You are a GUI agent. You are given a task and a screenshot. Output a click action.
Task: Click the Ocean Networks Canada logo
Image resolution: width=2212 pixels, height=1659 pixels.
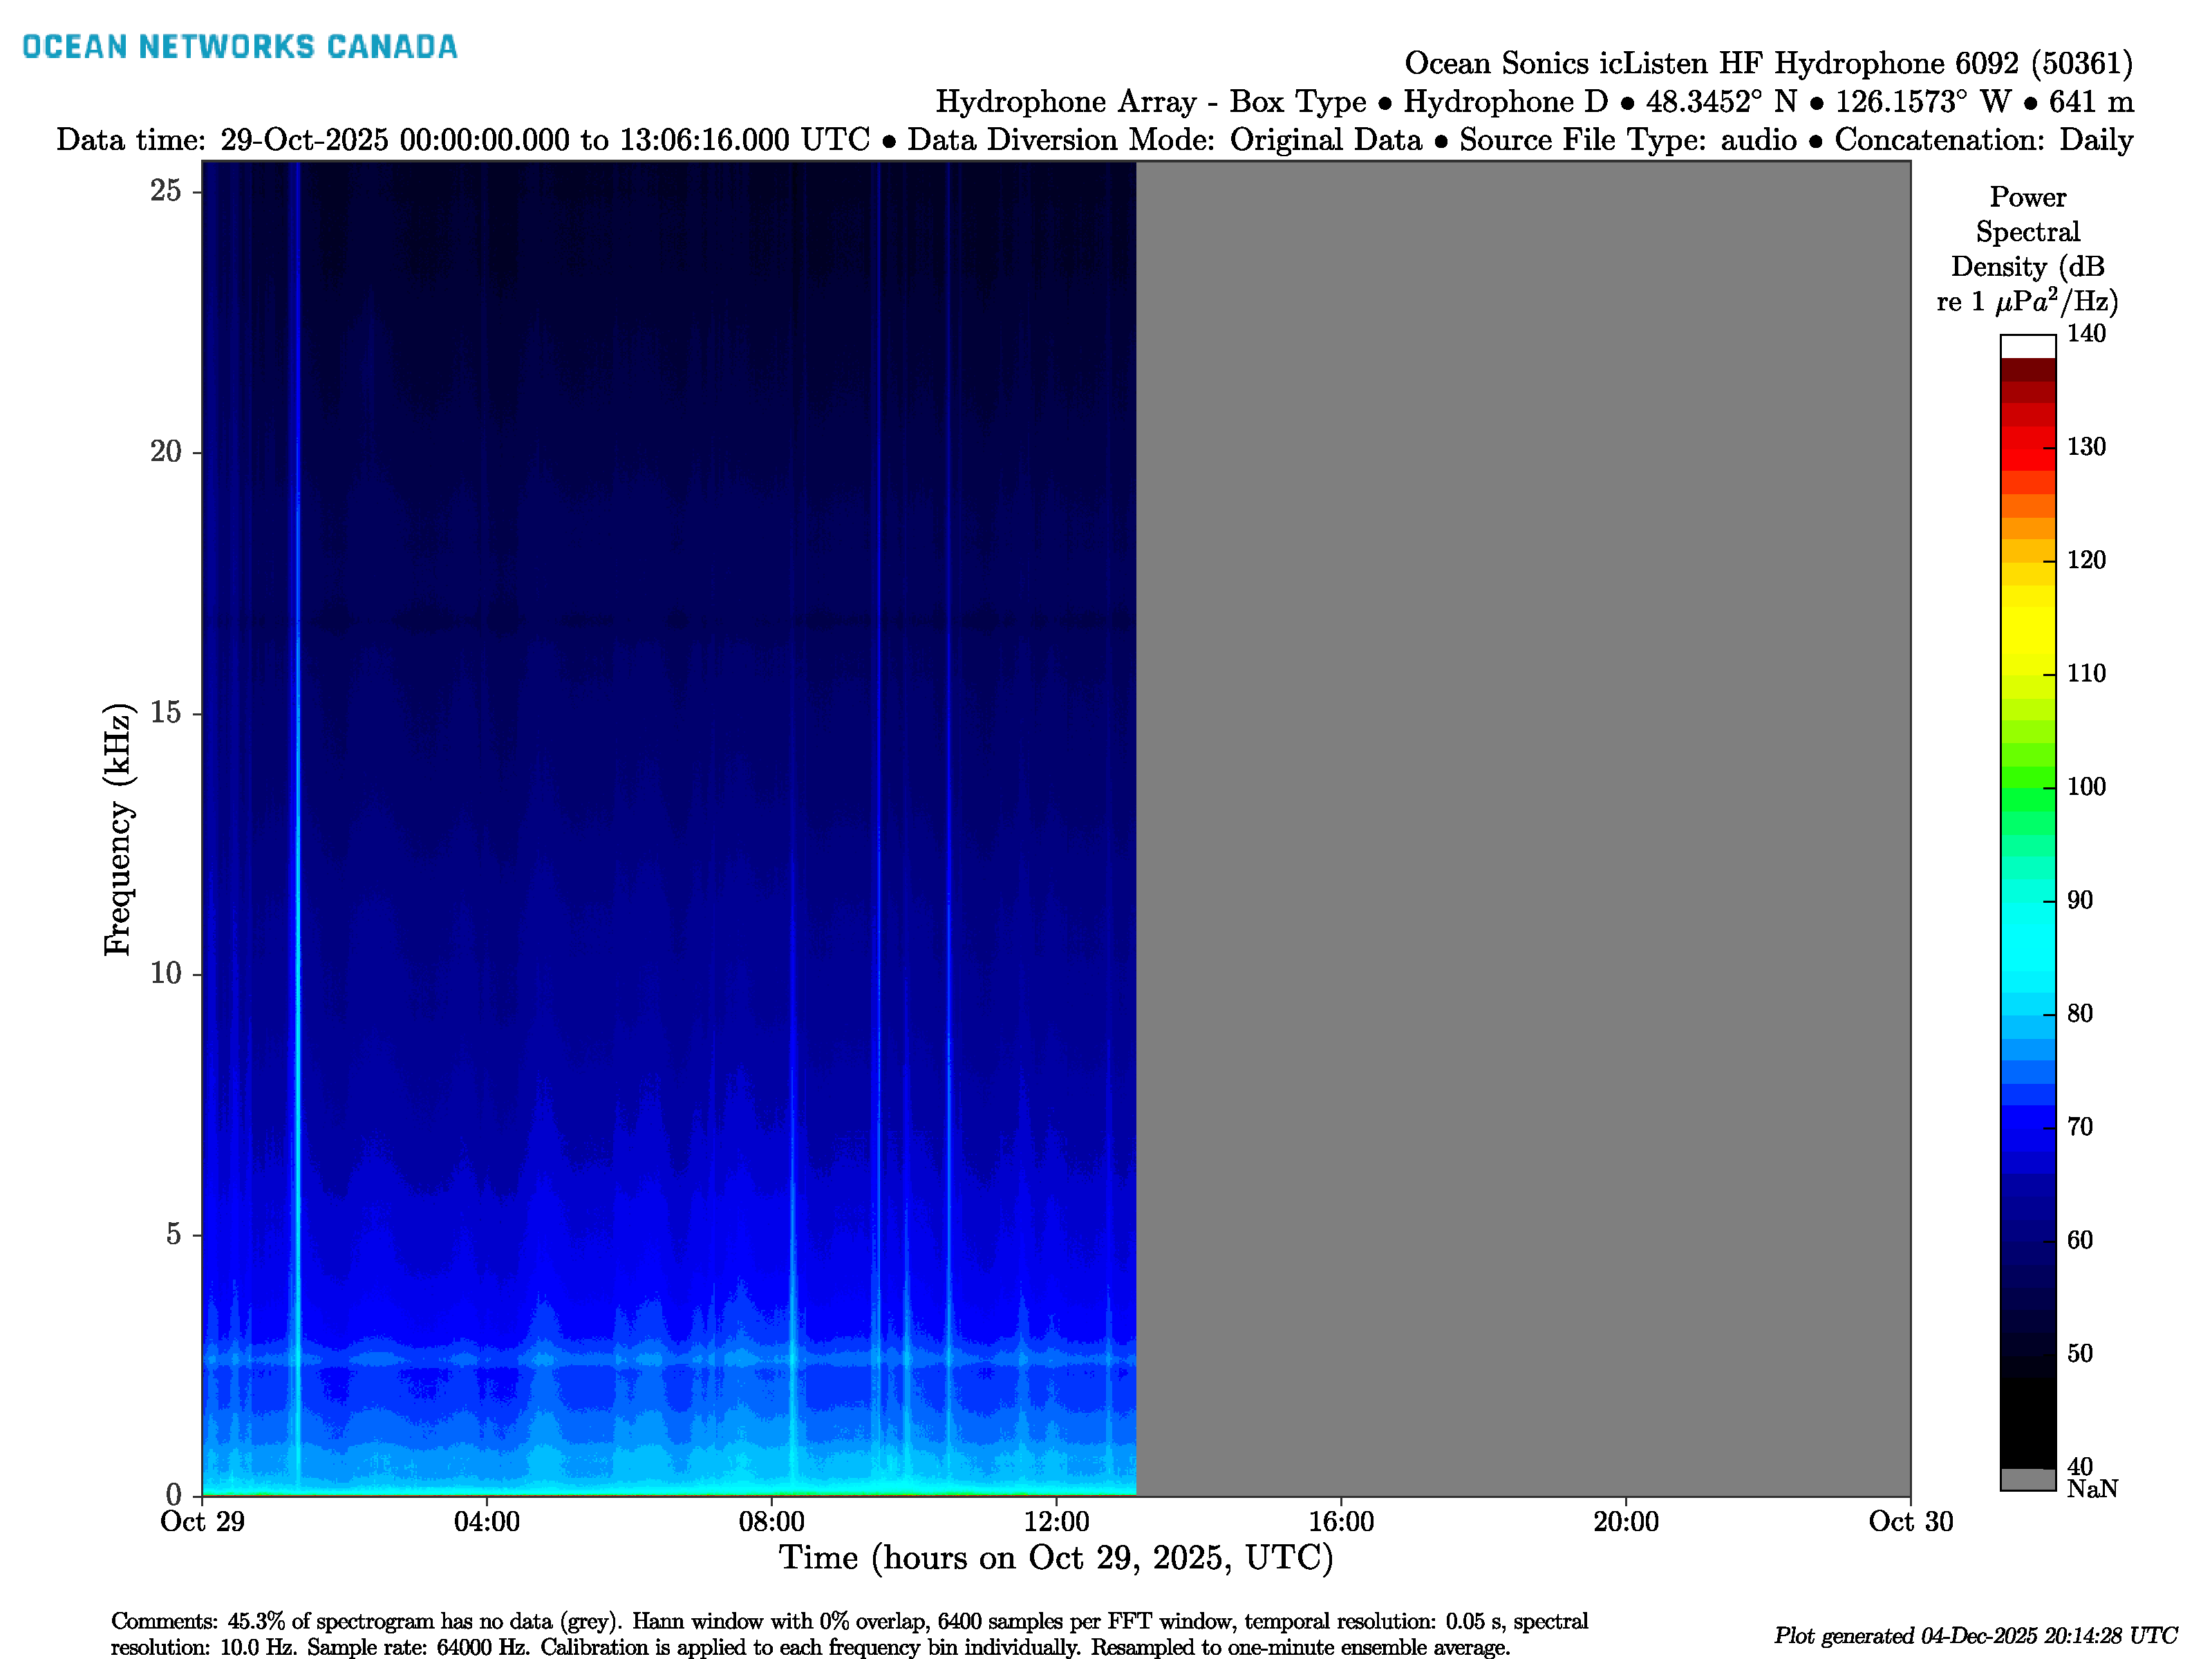(240, 47)
